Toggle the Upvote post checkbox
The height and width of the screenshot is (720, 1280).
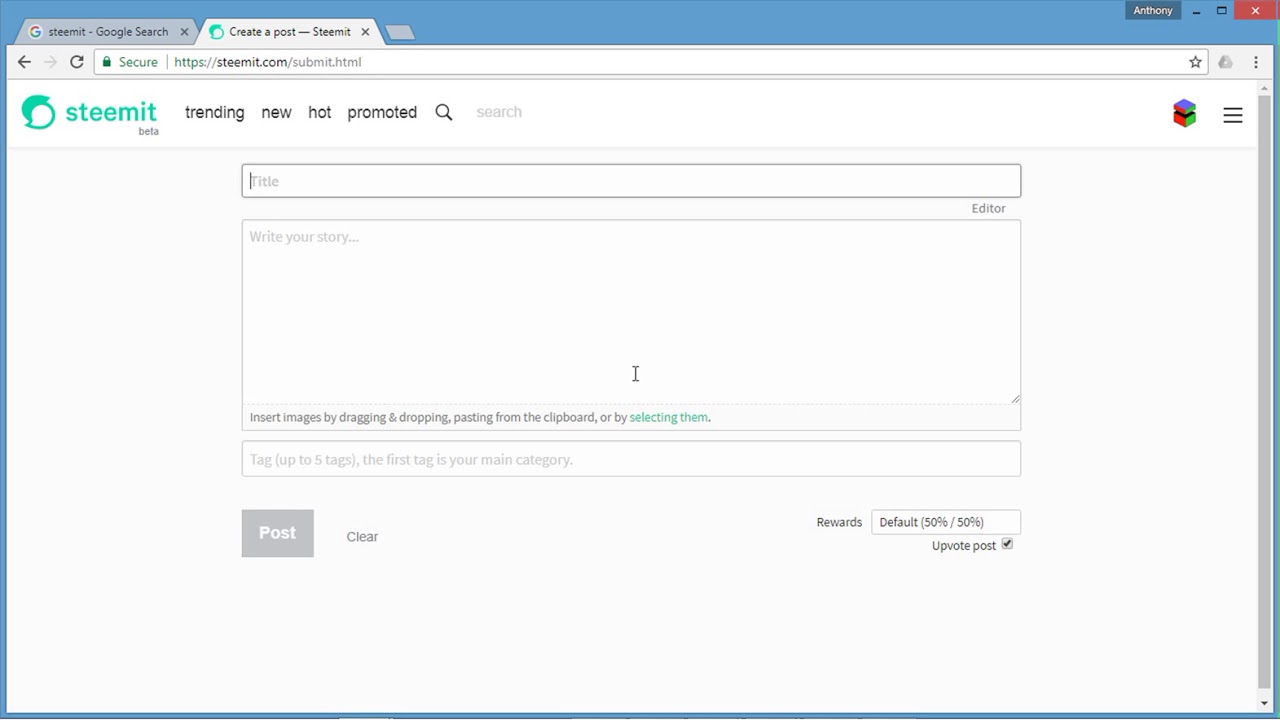[x=1007, y=544]
